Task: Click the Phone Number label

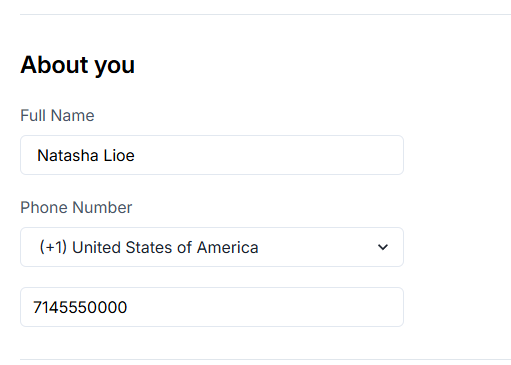Action: (76, 207)
